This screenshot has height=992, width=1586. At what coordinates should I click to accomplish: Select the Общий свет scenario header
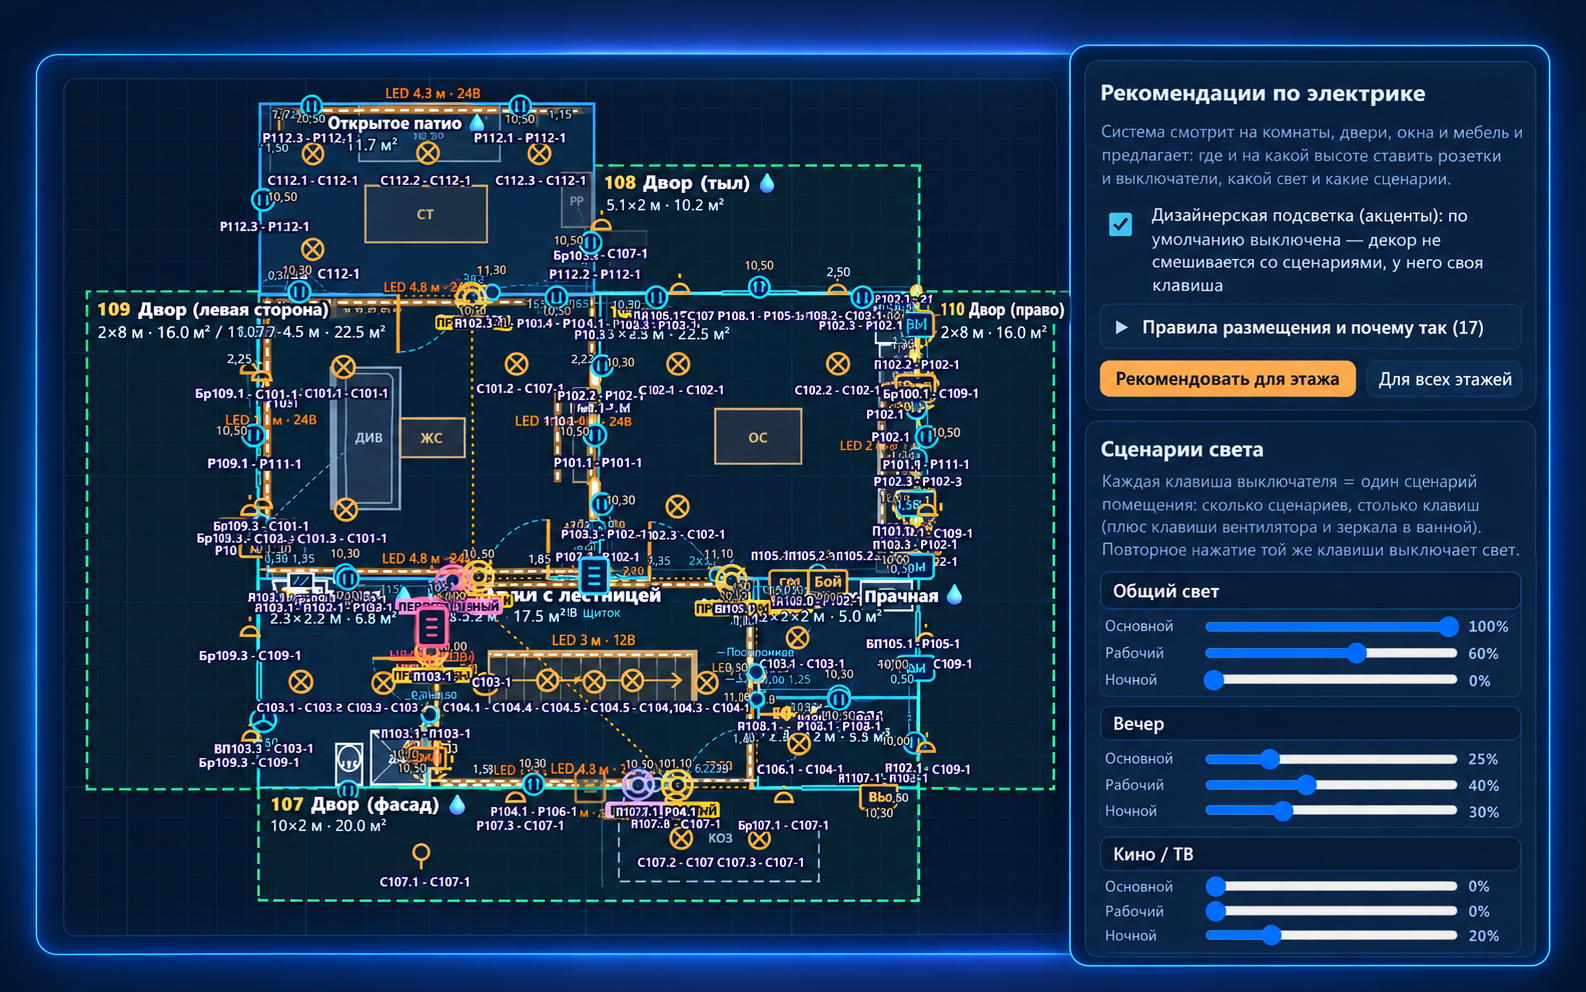[1310, 591]
